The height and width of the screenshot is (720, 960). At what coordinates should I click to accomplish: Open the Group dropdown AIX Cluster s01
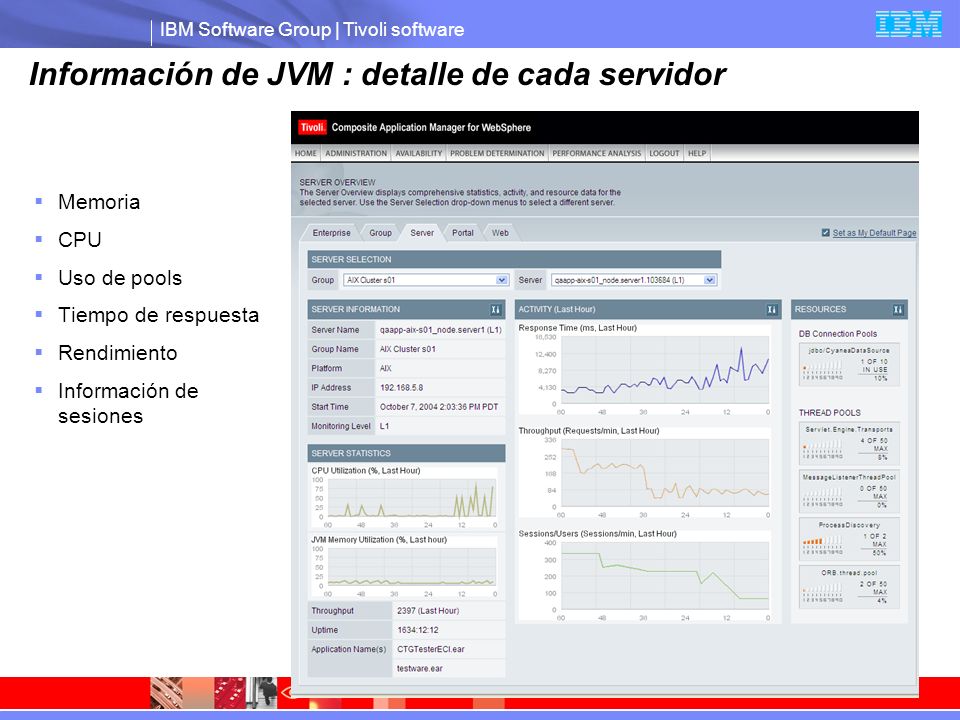point(426,280)
